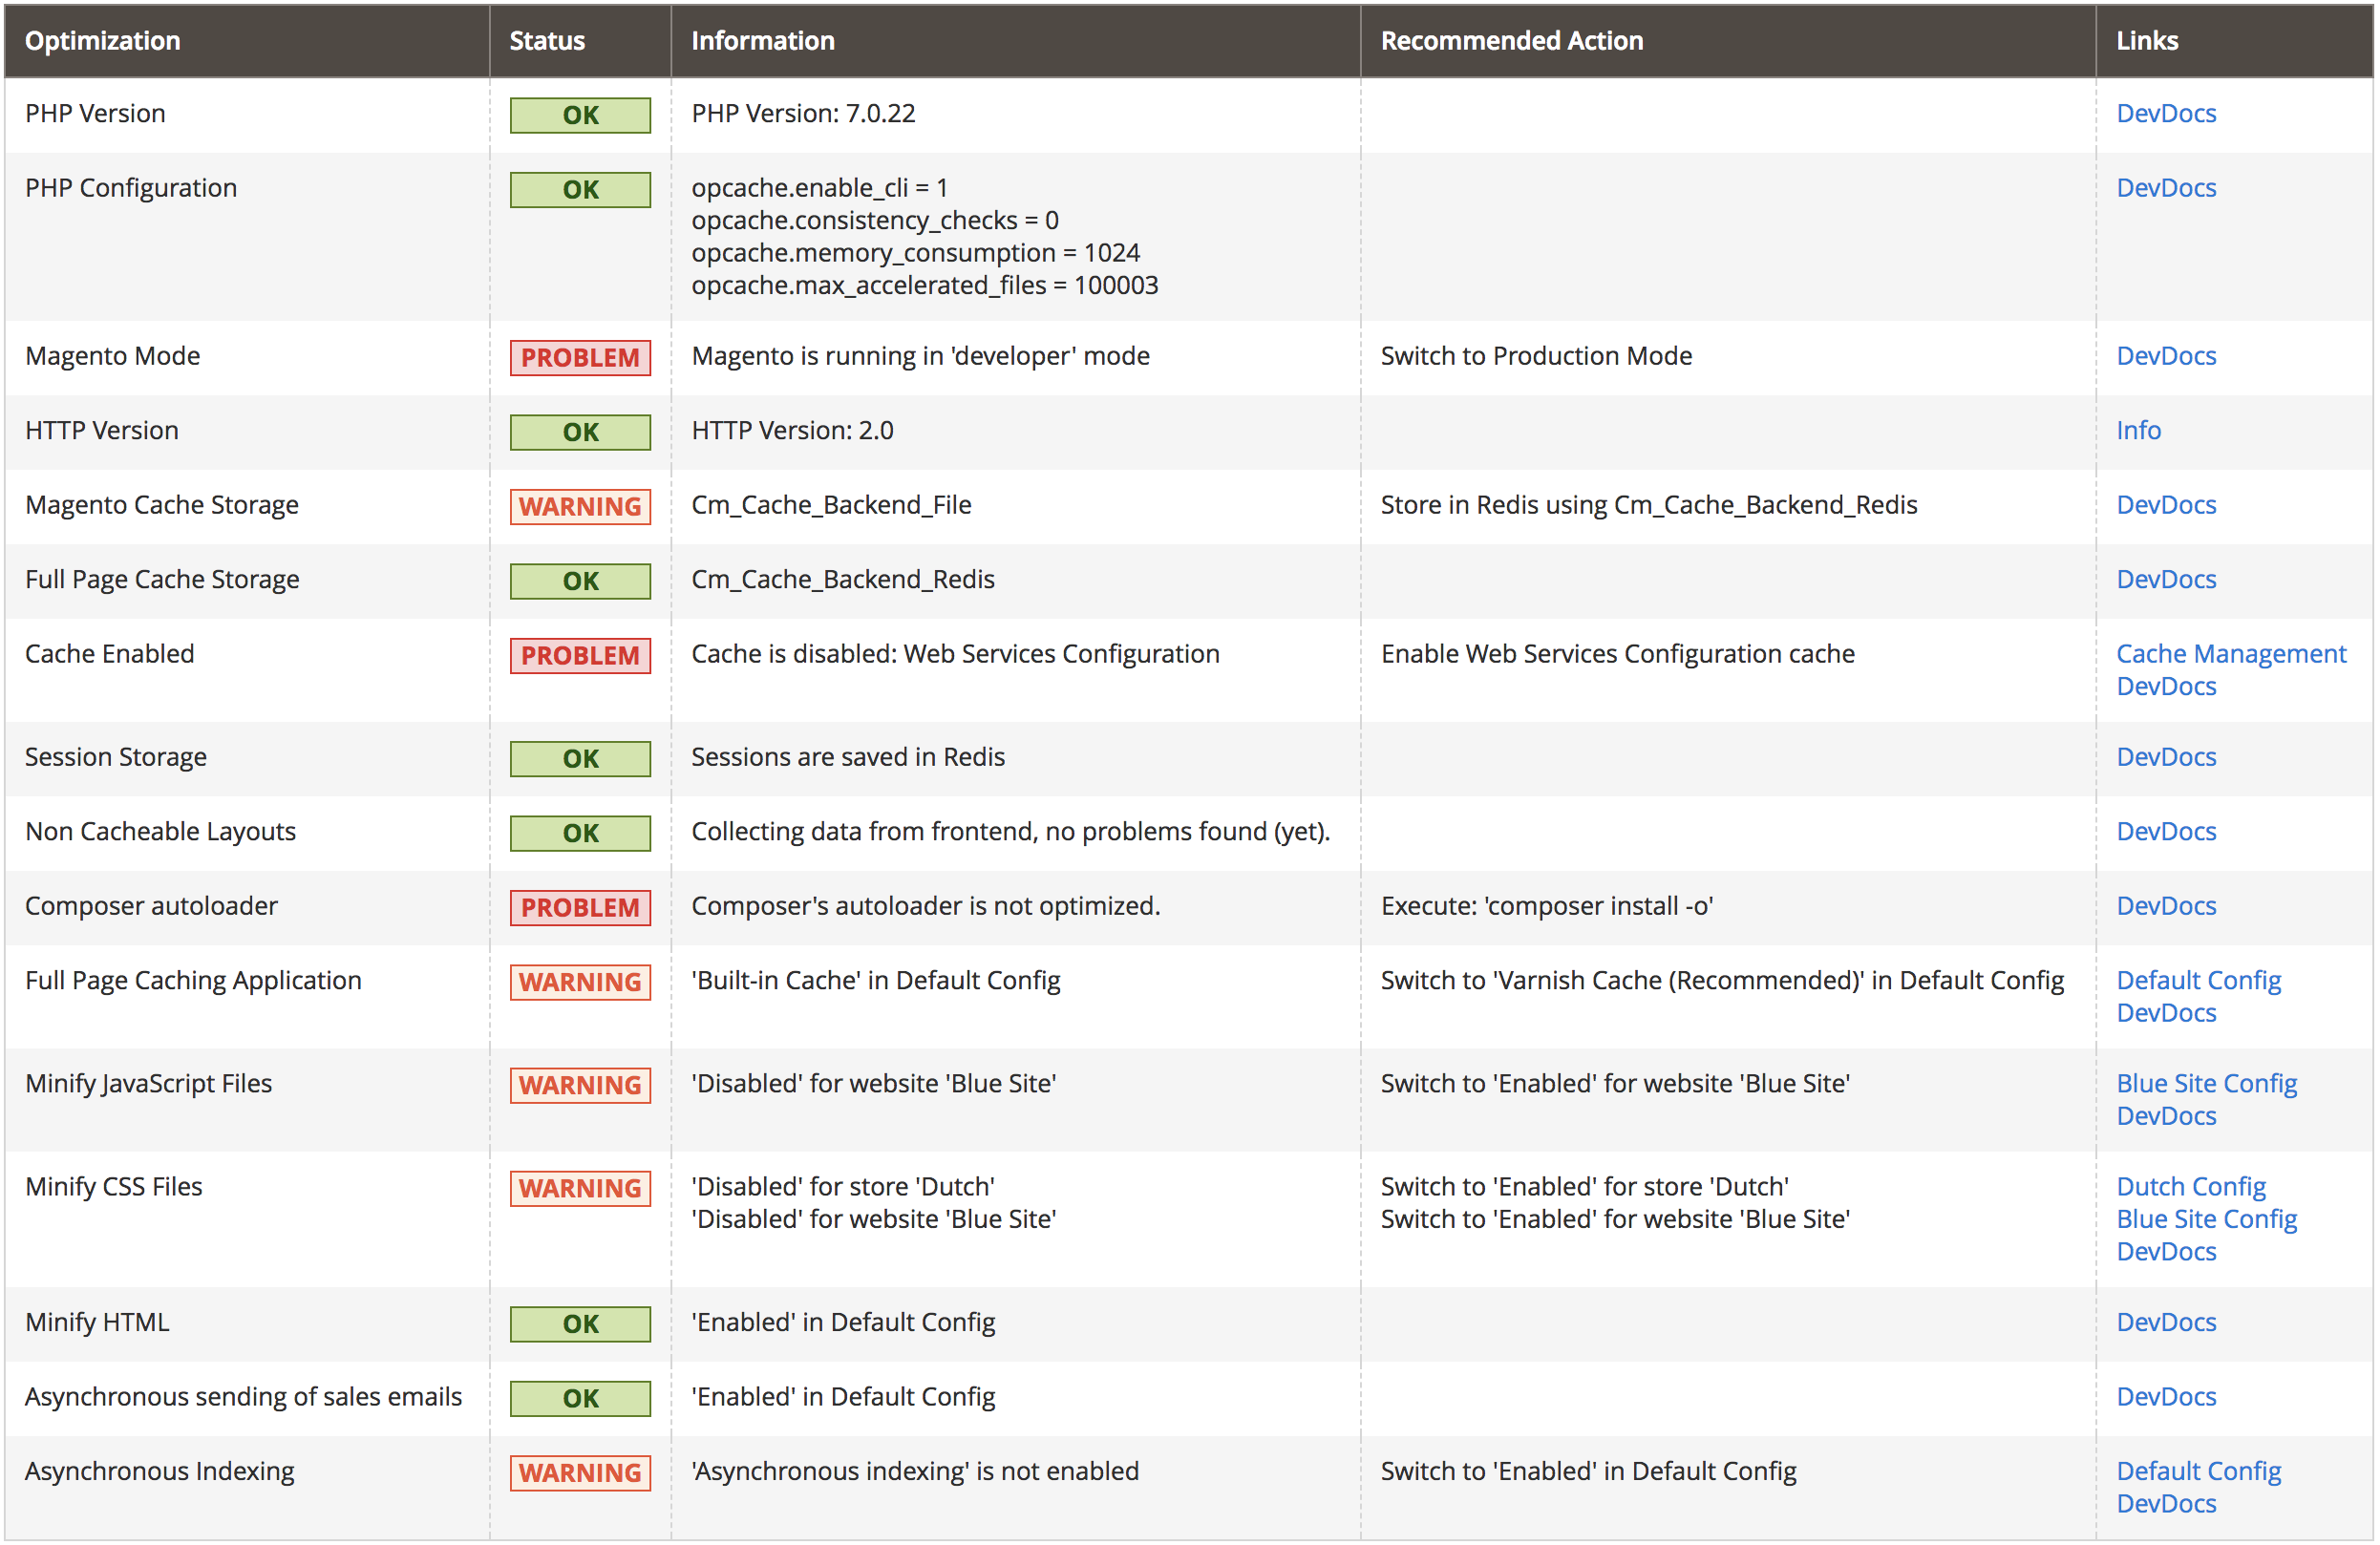Click OK badge for Session Storage

pyautogui.click(x=580, y=758)
